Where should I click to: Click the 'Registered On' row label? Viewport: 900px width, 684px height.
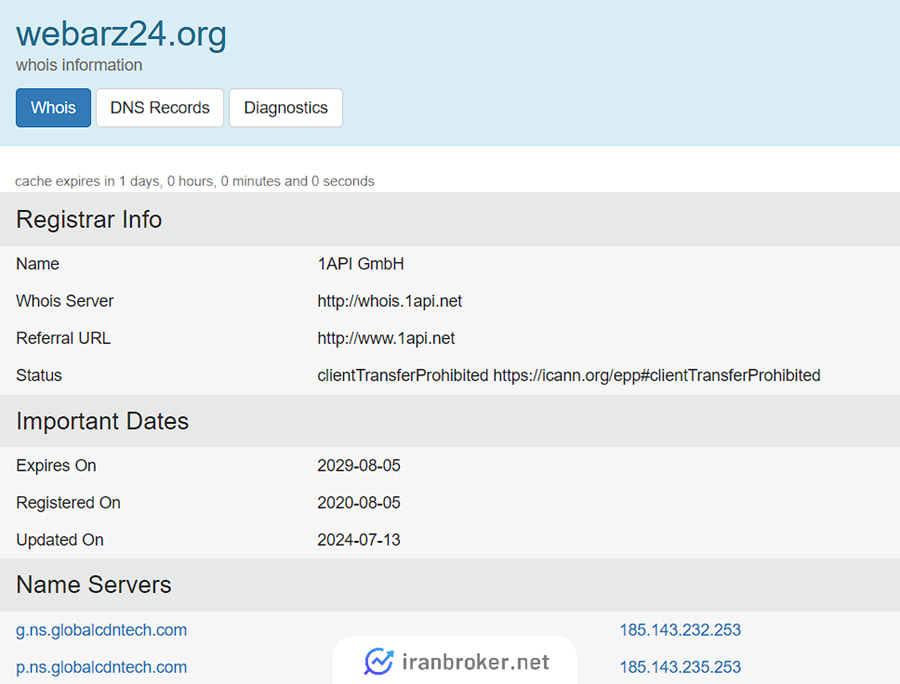coord(68,503)
